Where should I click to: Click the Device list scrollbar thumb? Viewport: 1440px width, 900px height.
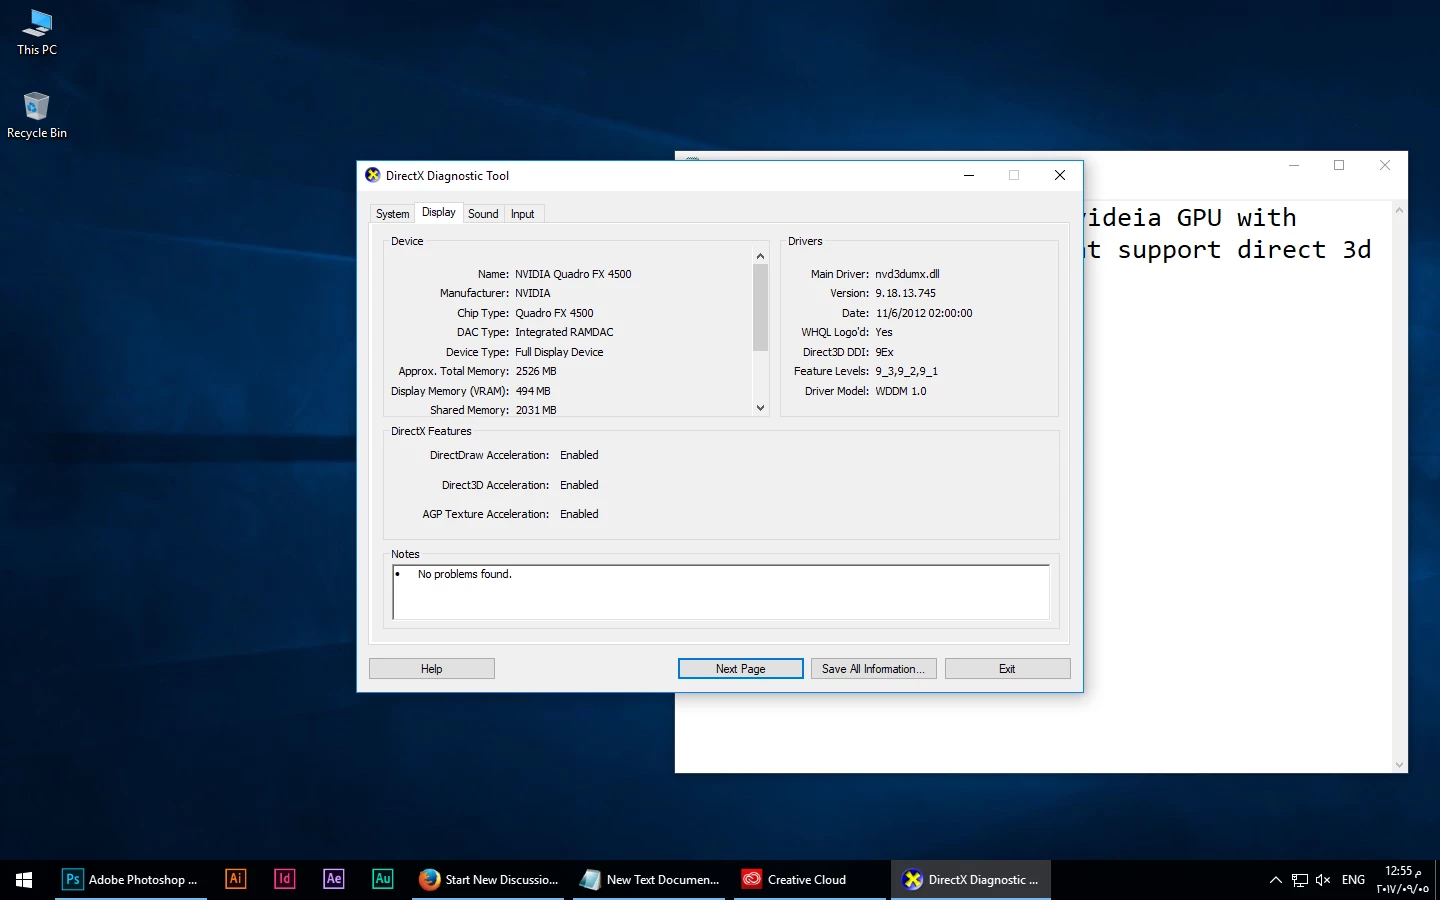tap(760, 307)
